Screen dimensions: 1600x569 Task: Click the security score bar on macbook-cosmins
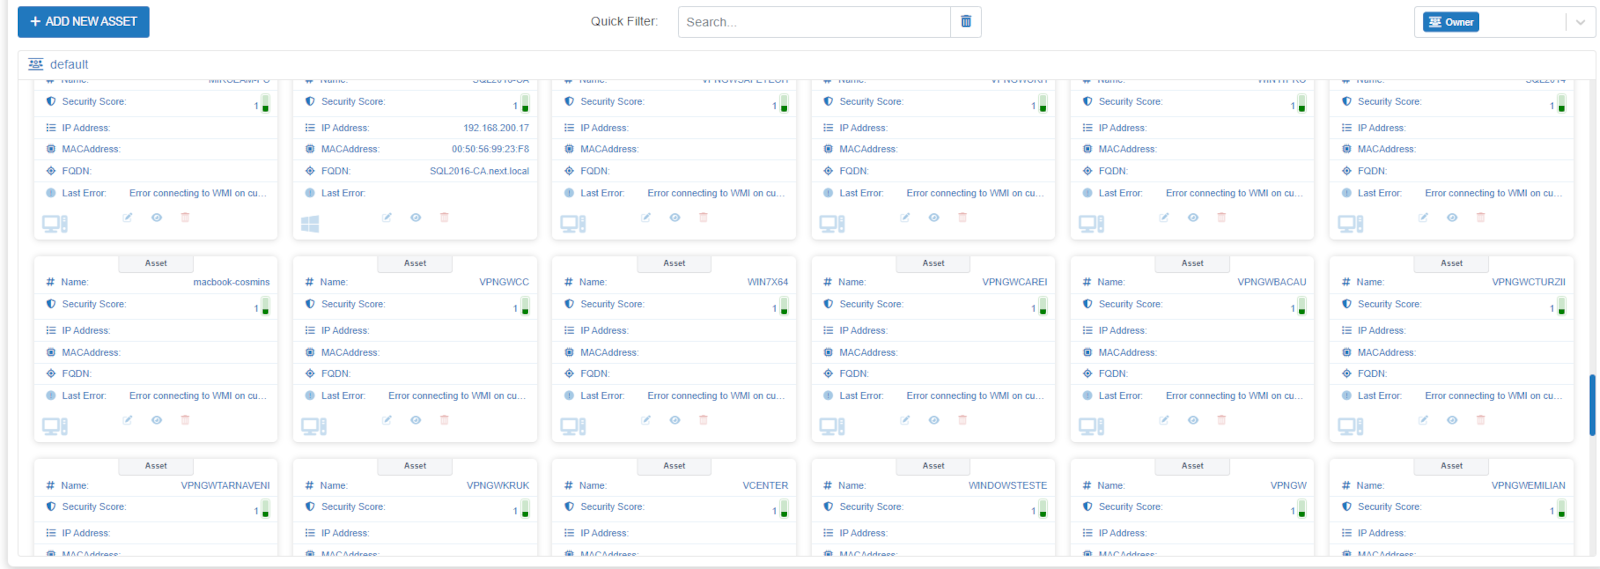[265, 306]
